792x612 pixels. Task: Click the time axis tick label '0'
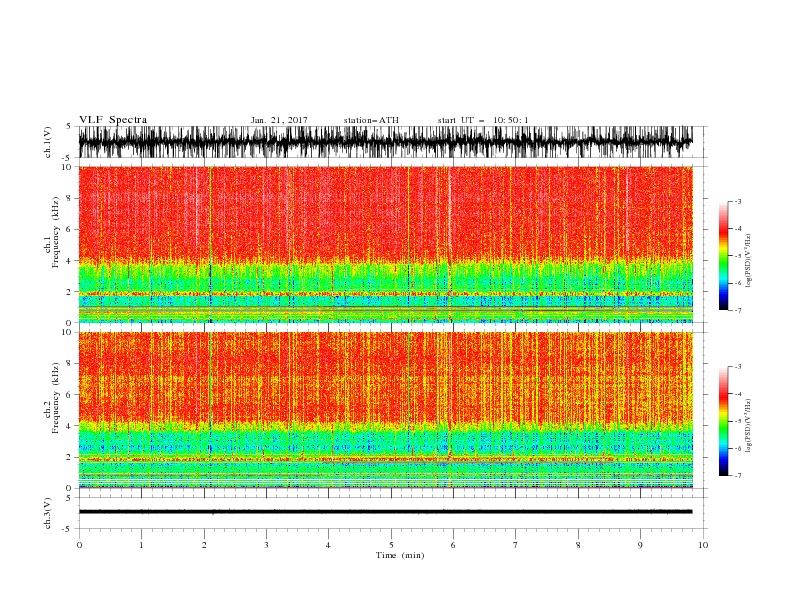79,545
